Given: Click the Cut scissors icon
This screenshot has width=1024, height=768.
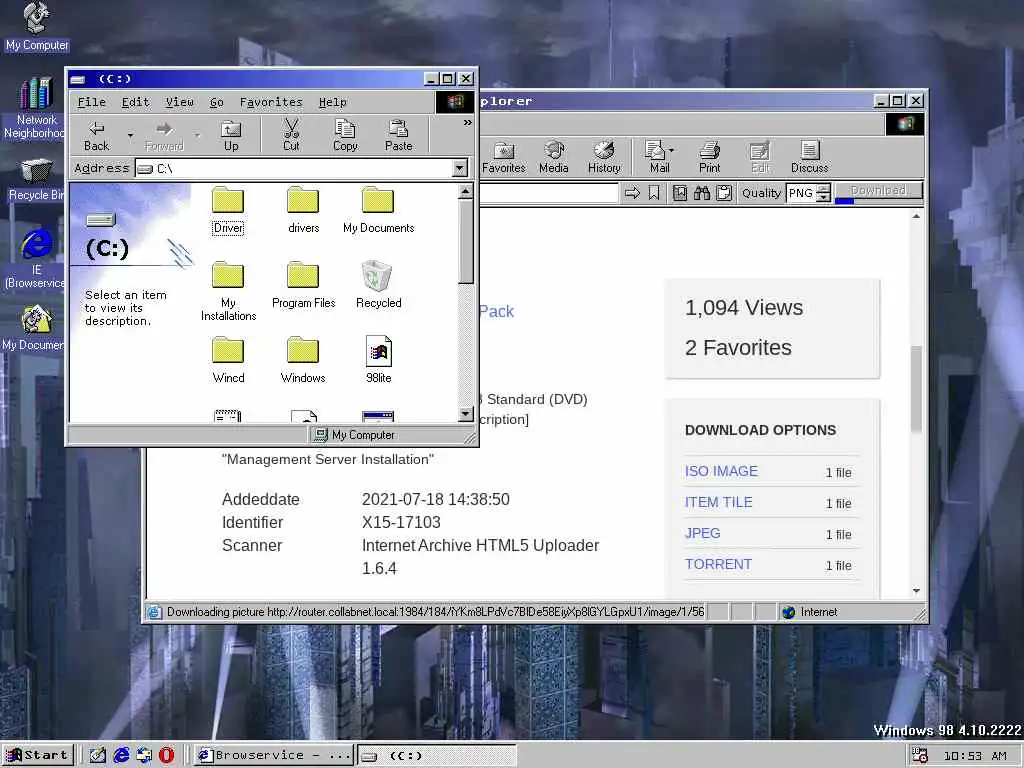Looking at the screenshot, I should (x=291, y=136).
